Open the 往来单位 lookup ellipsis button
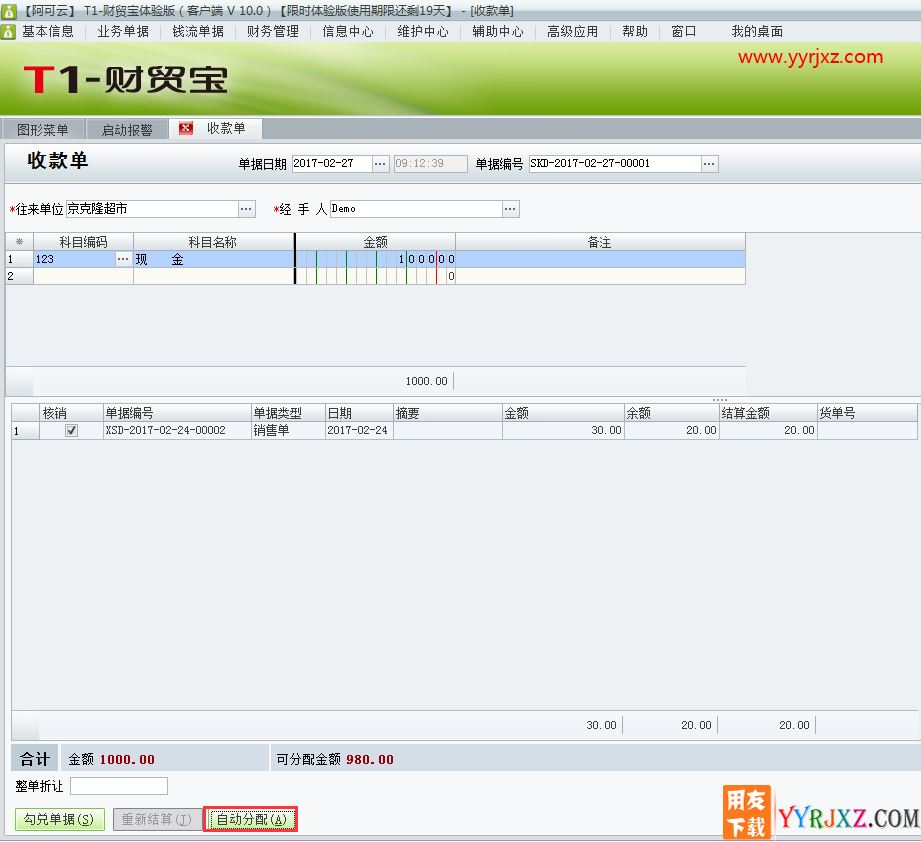 point(247,209)
